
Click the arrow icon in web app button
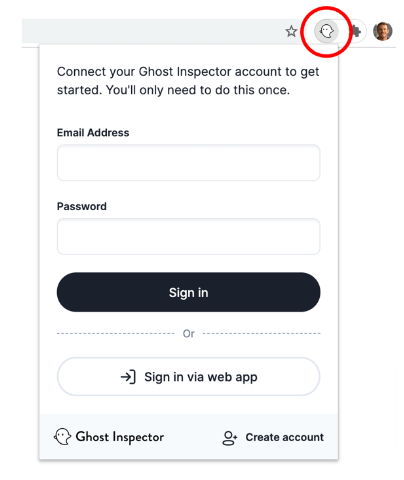pyautogui.click(x=128, y=377)
